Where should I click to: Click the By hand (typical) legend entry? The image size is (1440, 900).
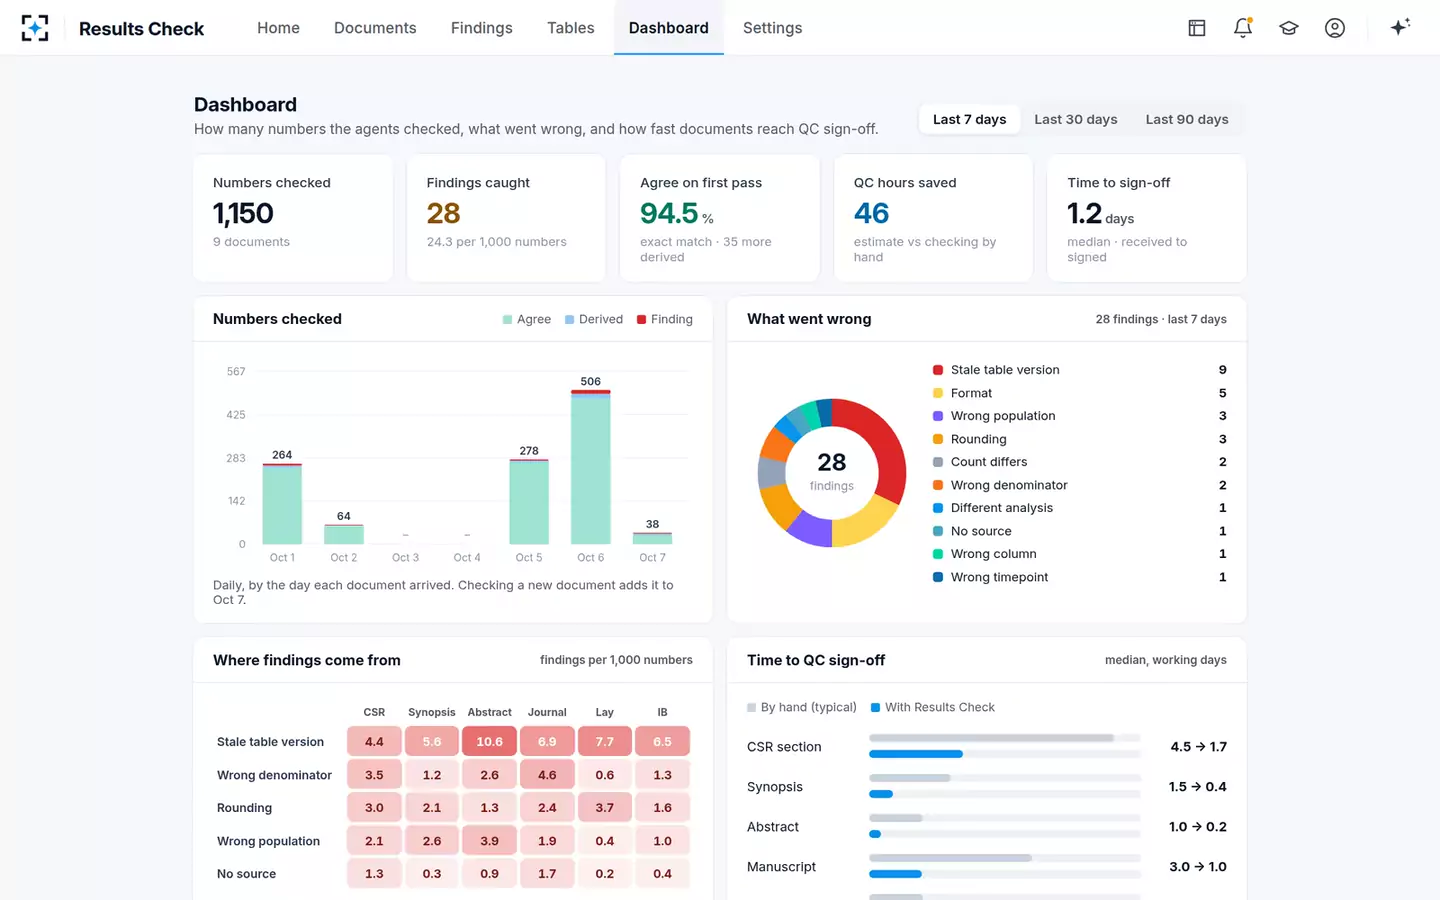[802, 707]
